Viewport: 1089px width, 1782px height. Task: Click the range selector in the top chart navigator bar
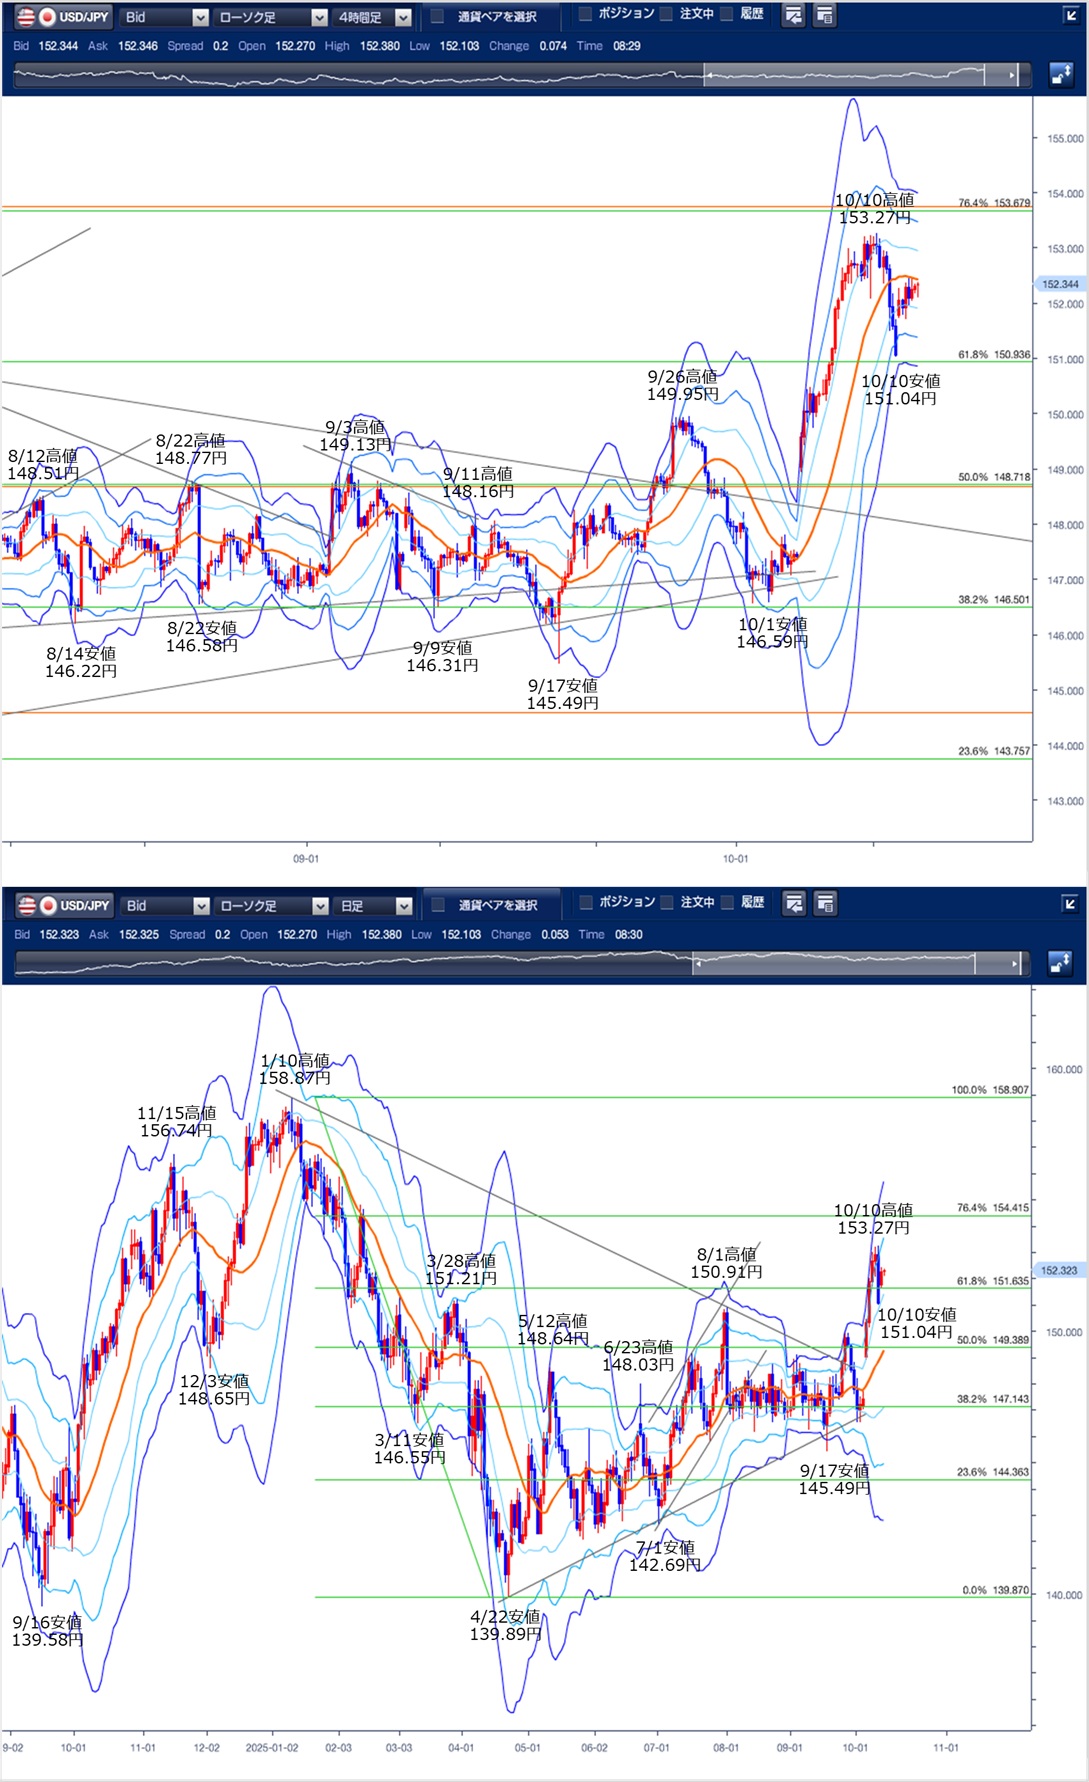[860, 74]
